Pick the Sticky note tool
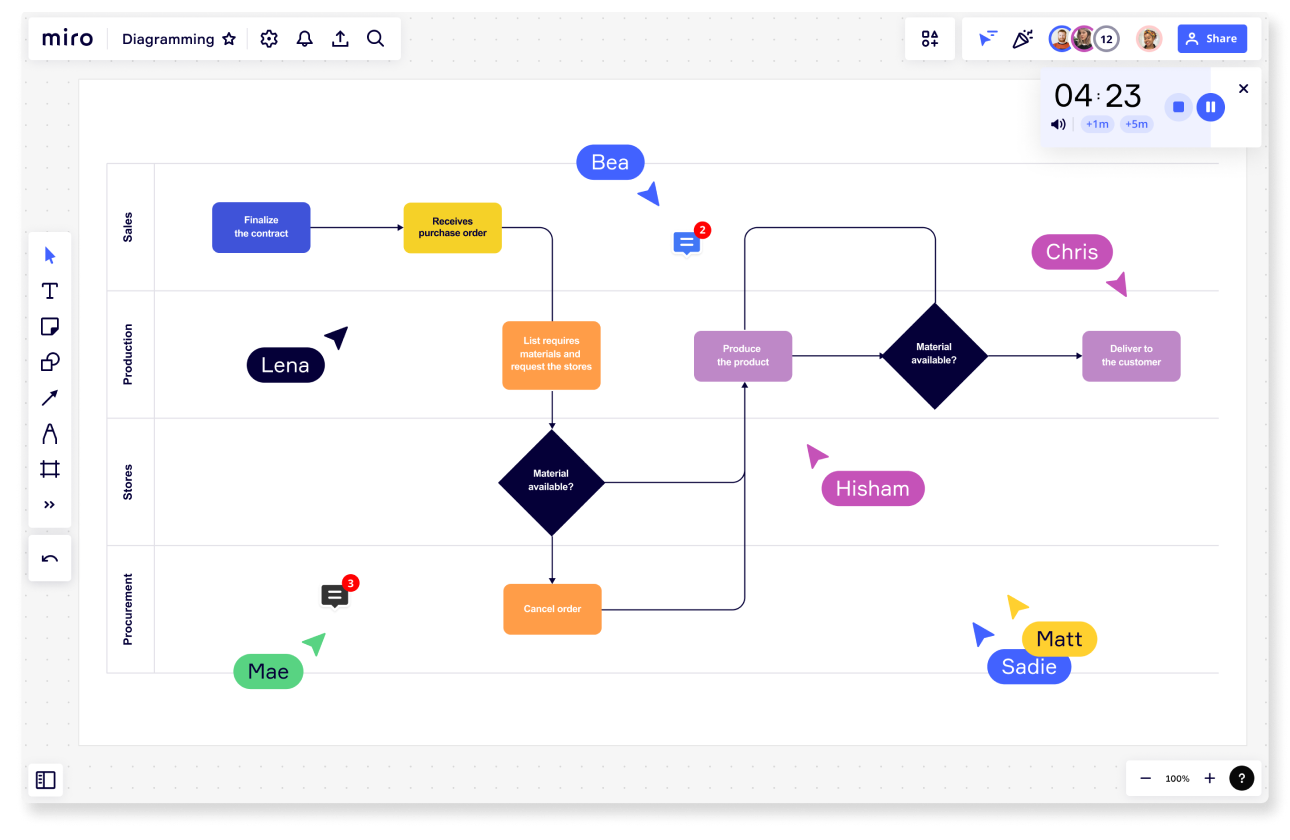The height and width of the screenshot is (840, 1290). tap(49, 326)
